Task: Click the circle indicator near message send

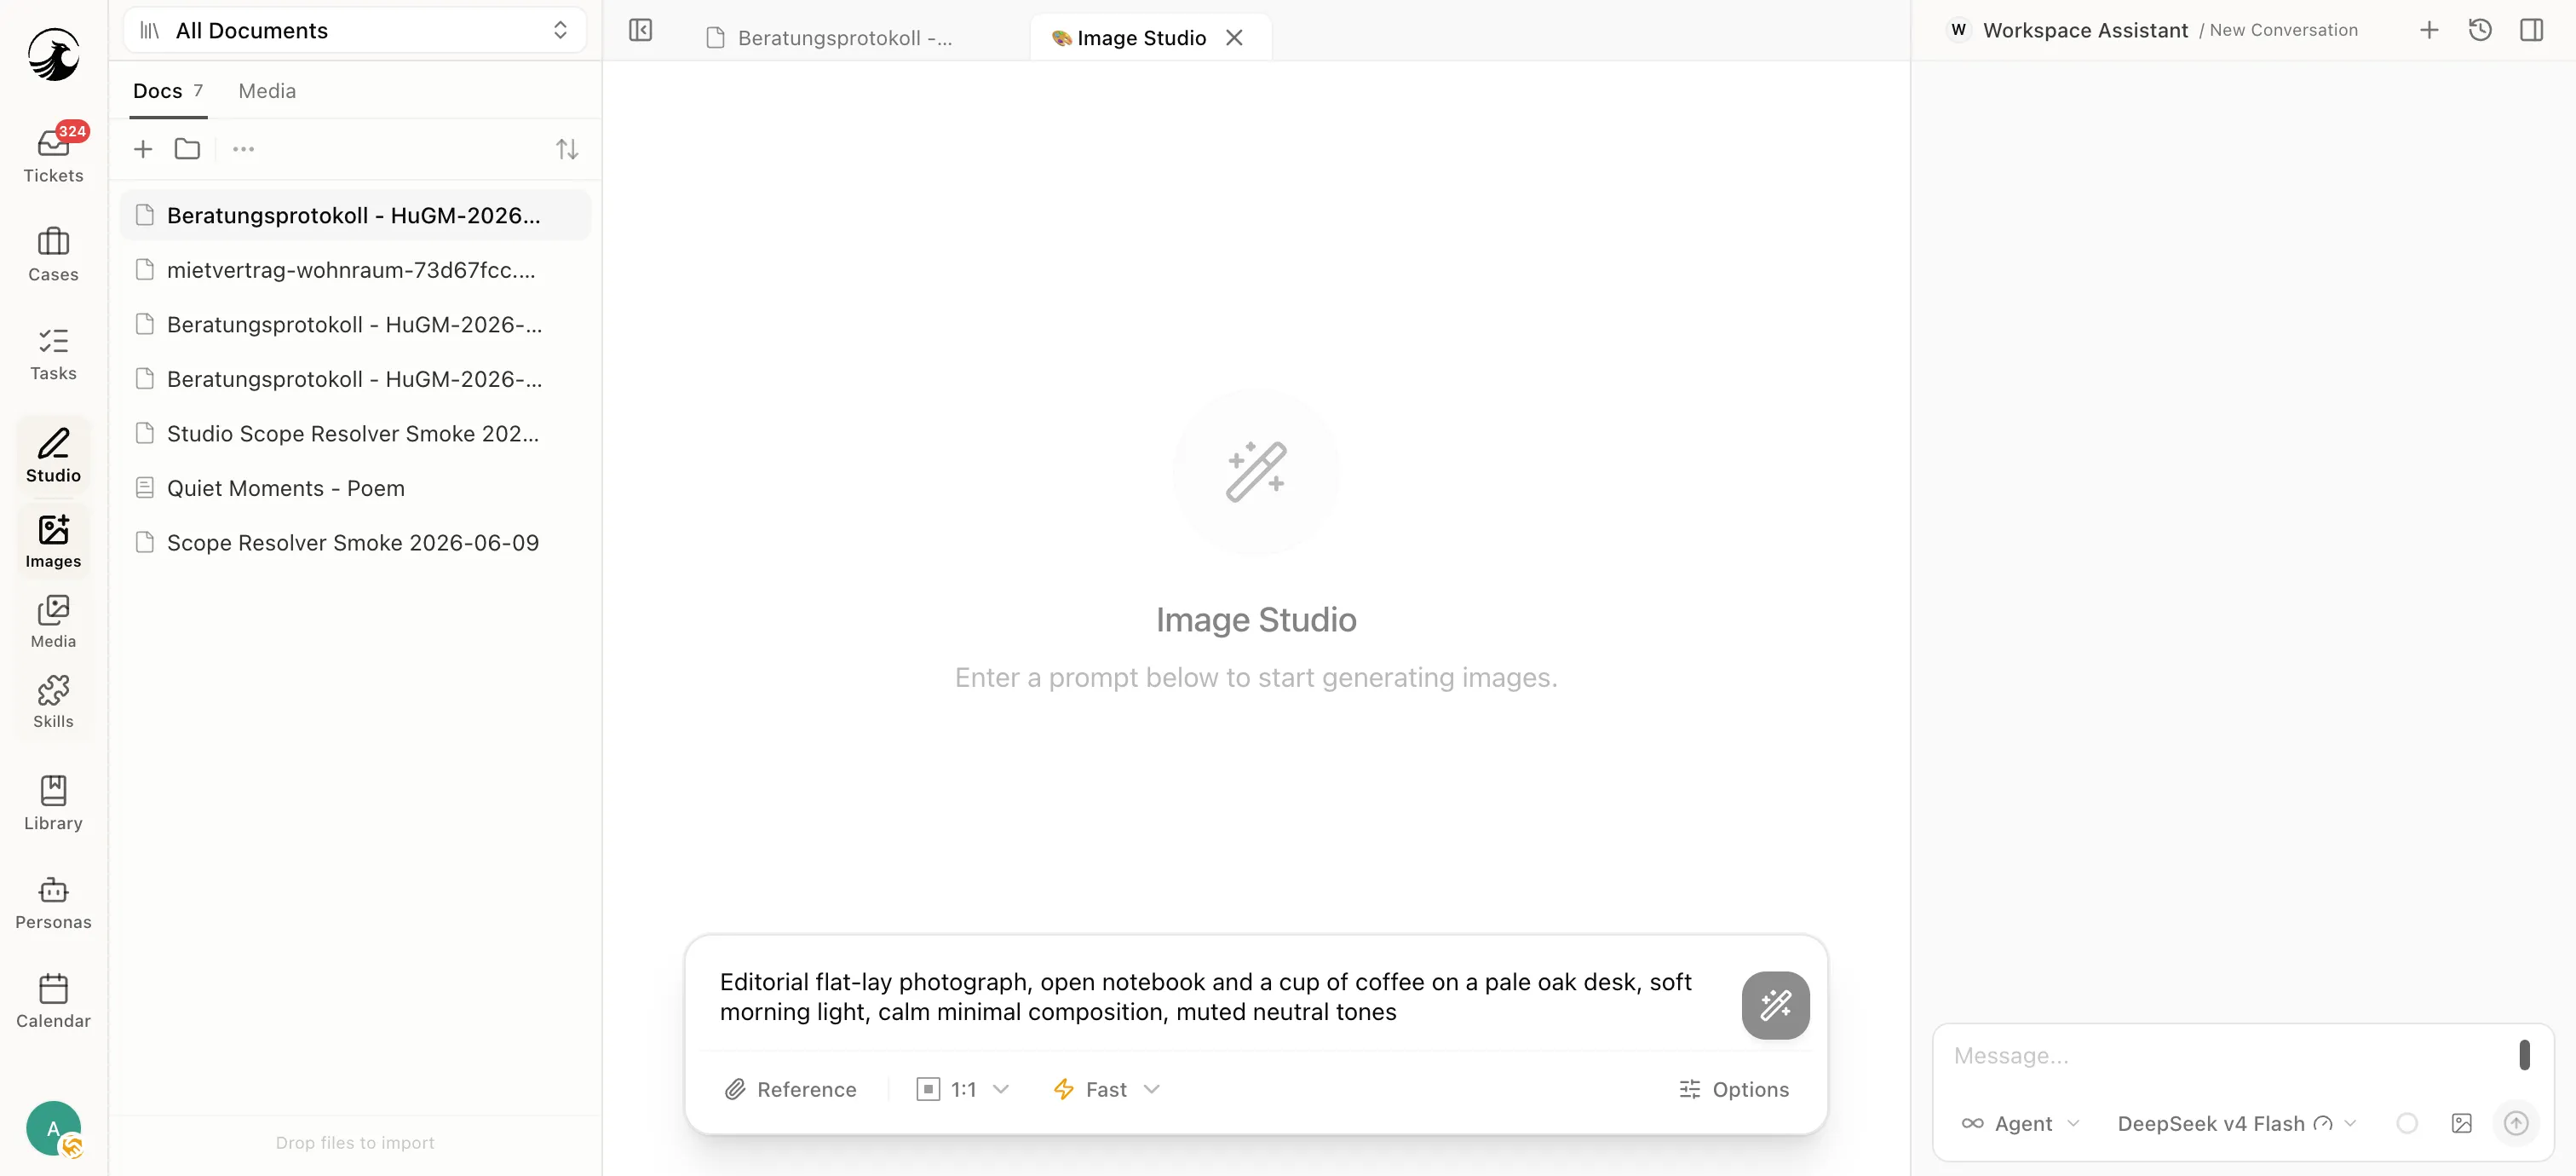Action: [x=2407, y=1123]
